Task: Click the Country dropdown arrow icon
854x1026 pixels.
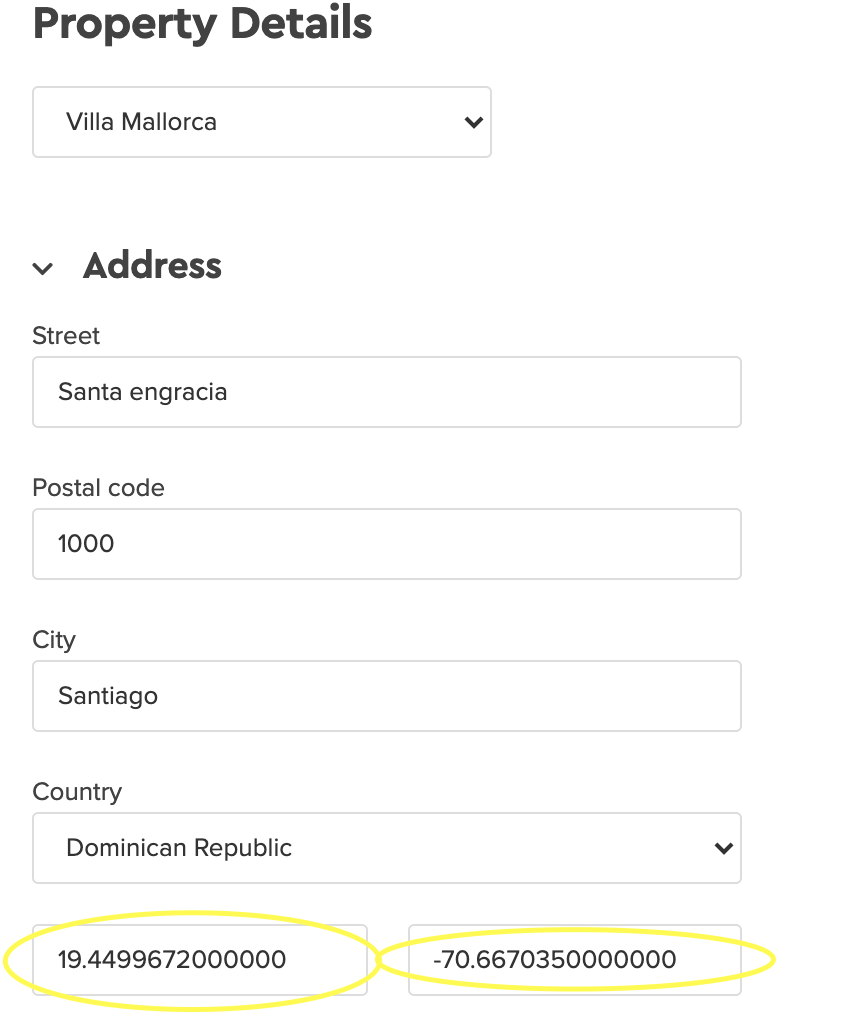Action: point(724,849)
